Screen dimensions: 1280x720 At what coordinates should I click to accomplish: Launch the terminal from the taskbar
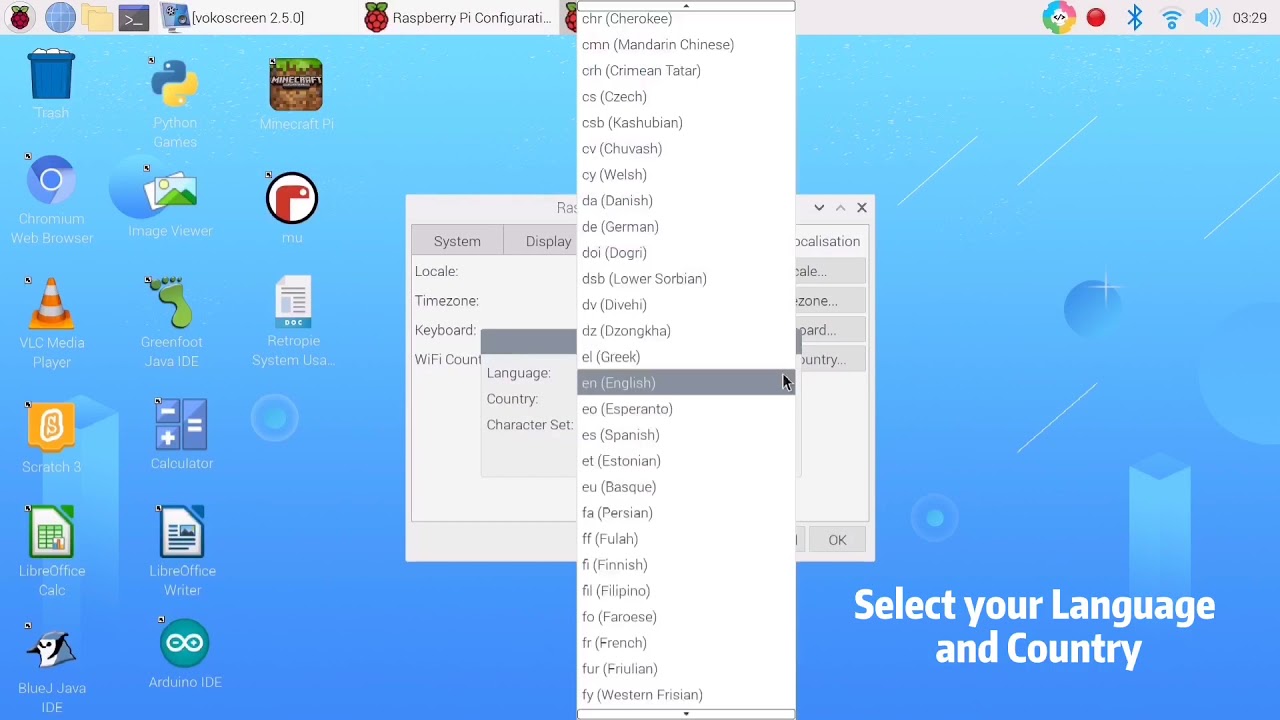click(134, 17)
